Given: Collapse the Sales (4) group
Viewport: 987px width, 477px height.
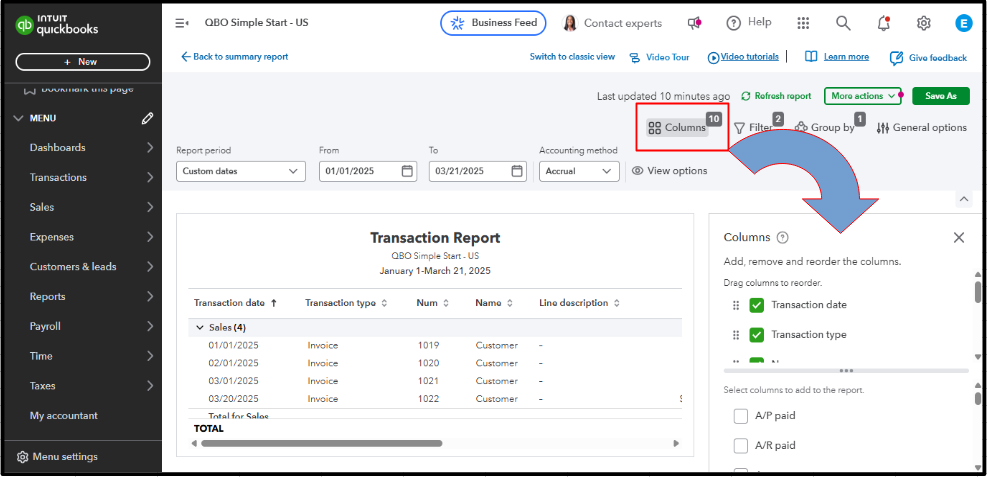Looking at the screenshot, I should 200,328.
